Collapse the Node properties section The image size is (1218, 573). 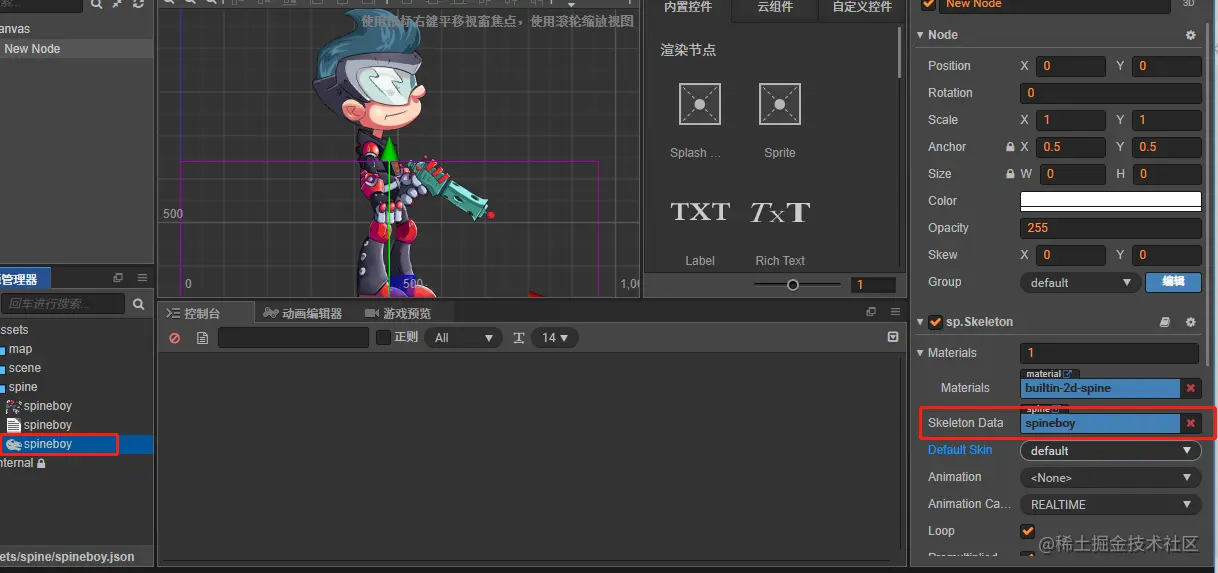click(x=920, y=35)
